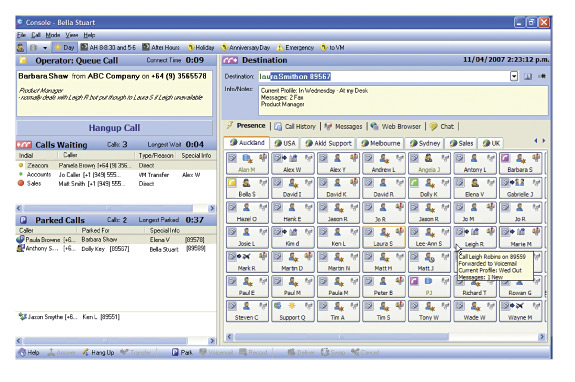The height and width of the screenshot is (382, 575).
Task: Switch to Holiday mode
Action: pos(201,48)
